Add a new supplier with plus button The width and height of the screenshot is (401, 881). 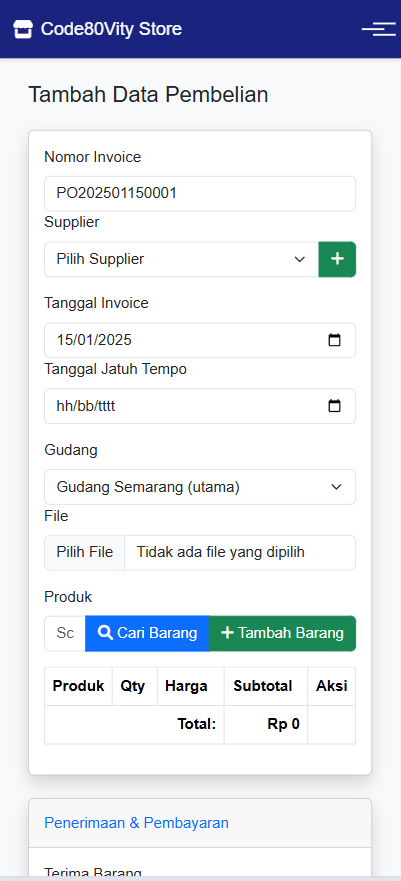tap(337, 259)
